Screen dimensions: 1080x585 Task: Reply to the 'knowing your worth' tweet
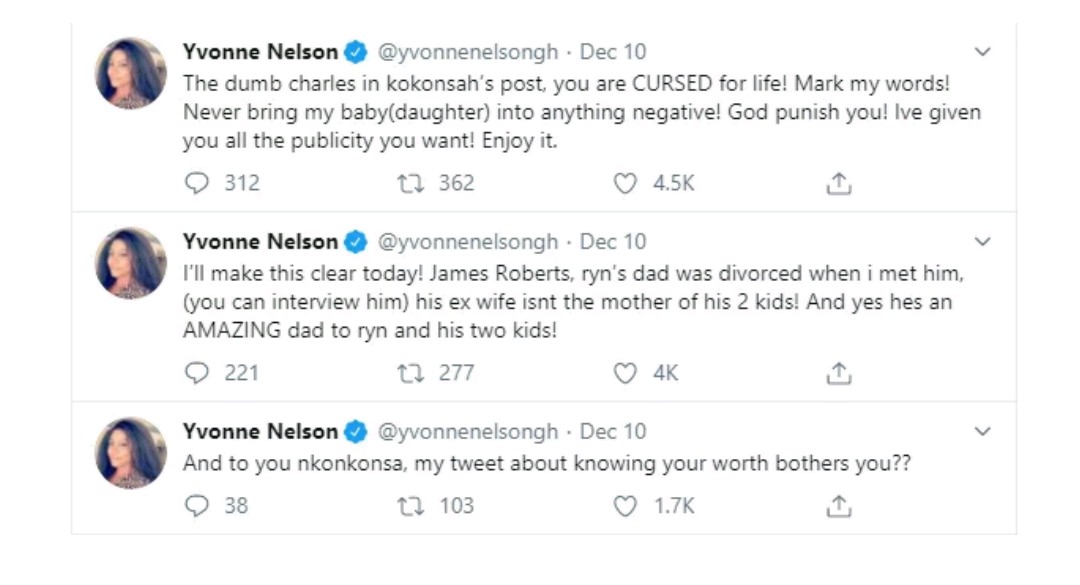coord(198,505)
